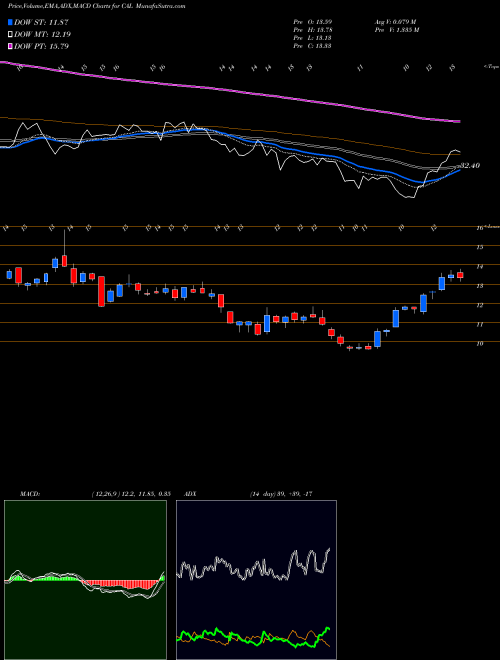
Task: Click the Pre O: 13.59 open value
Action: 313,22
